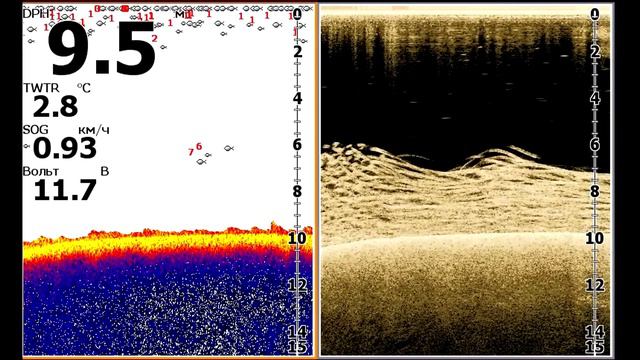
Task: Click depth mark 15 on sonar scale
Action: click(x=297, y=347)
